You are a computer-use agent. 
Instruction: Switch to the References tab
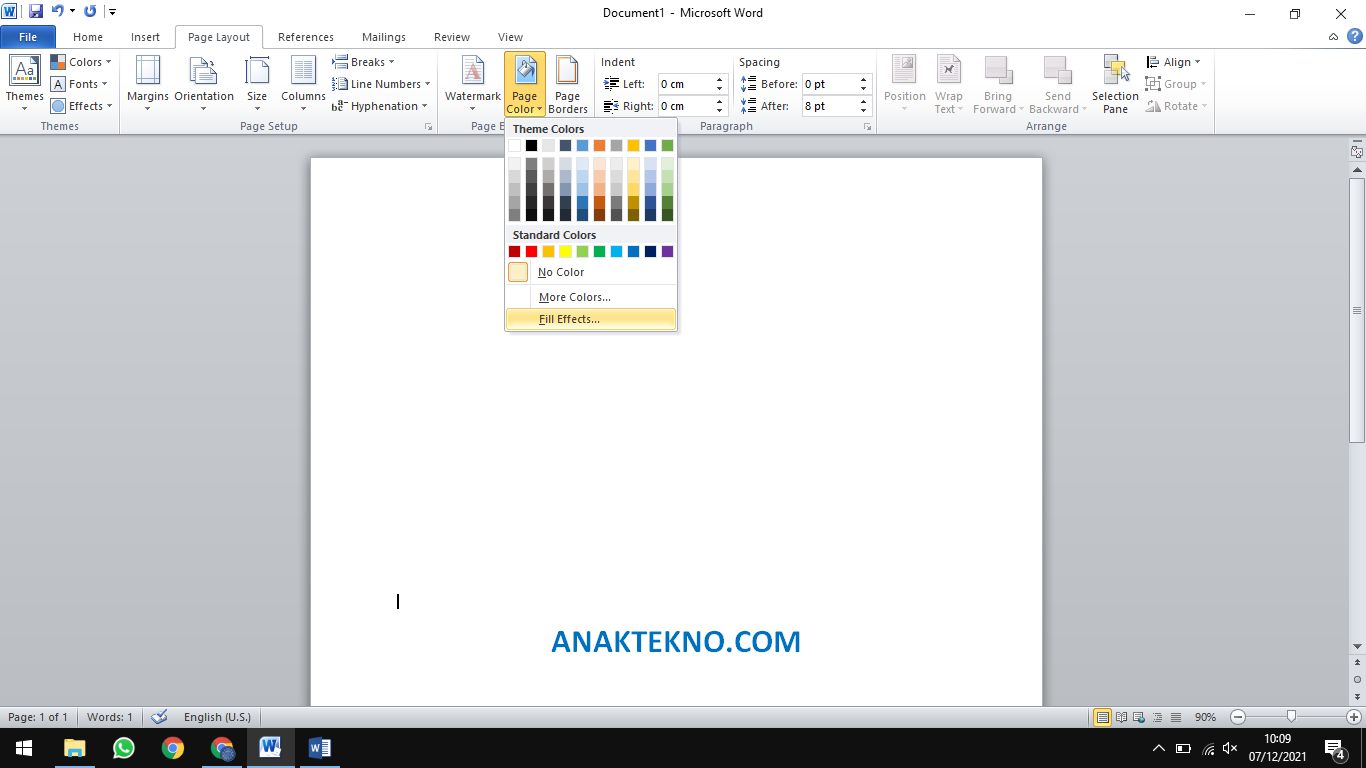click(x=306, y=37)
